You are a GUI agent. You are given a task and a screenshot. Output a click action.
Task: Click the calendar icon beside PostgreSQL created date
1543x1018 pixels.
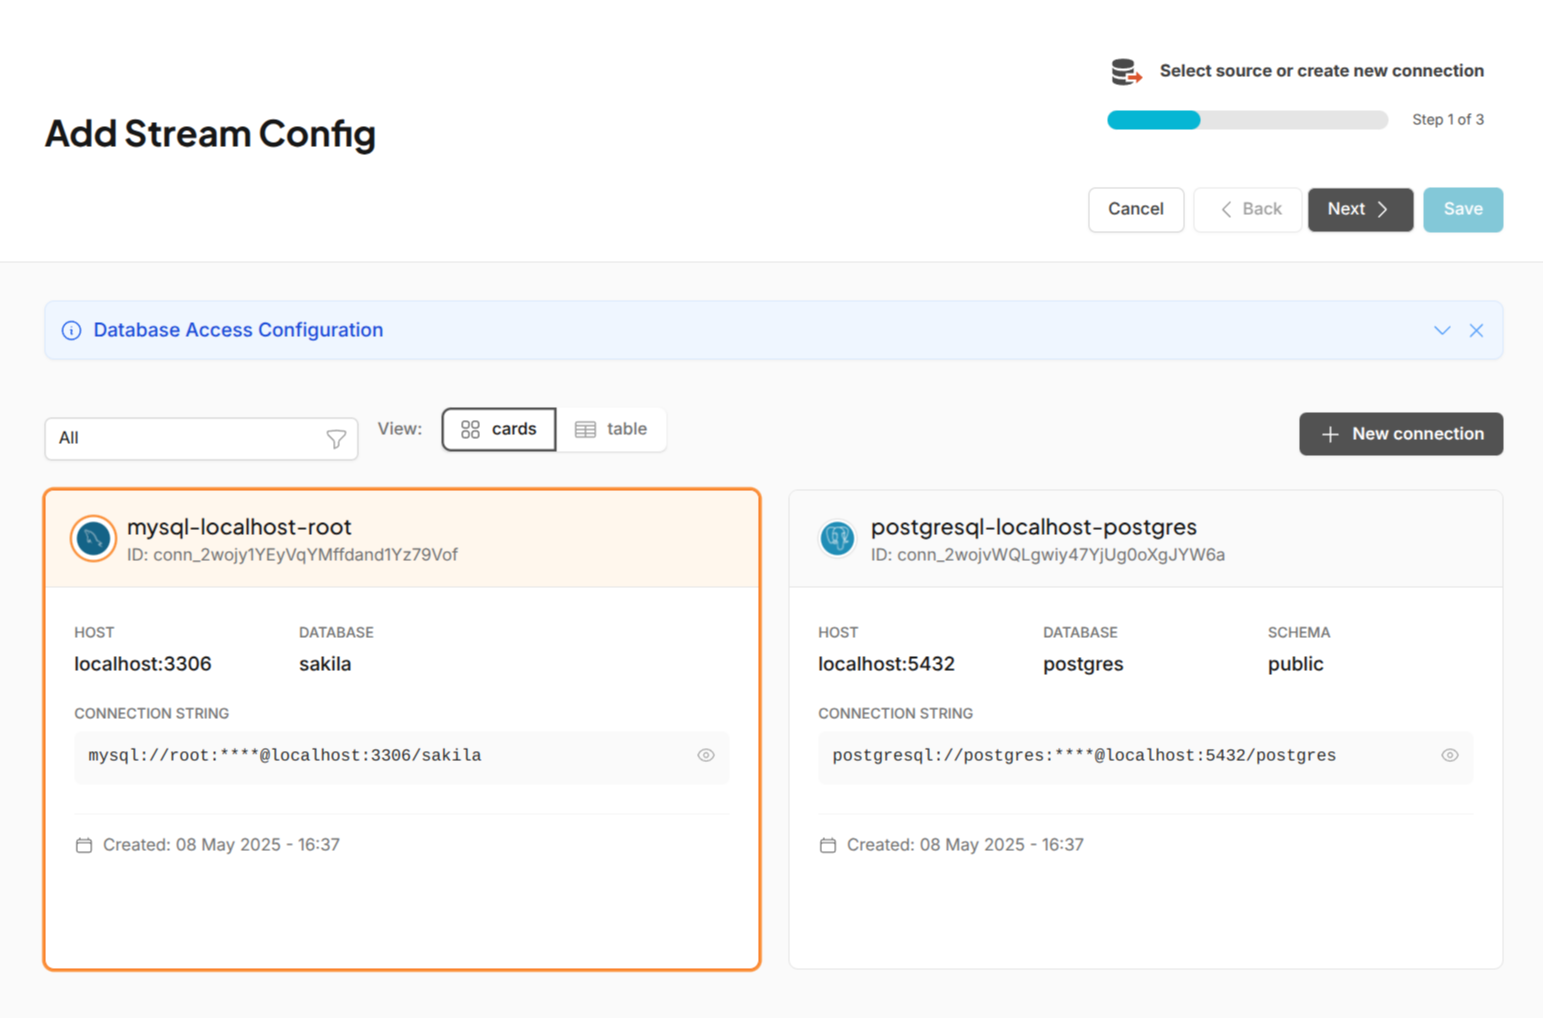tap(827, 844)
